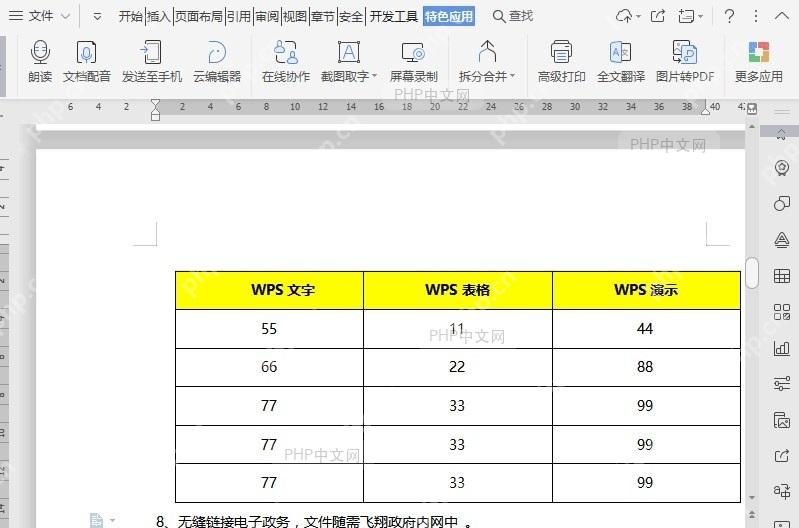Click the ruler toggle at scrollbar top
799x528 pixels.
[752, 109]
